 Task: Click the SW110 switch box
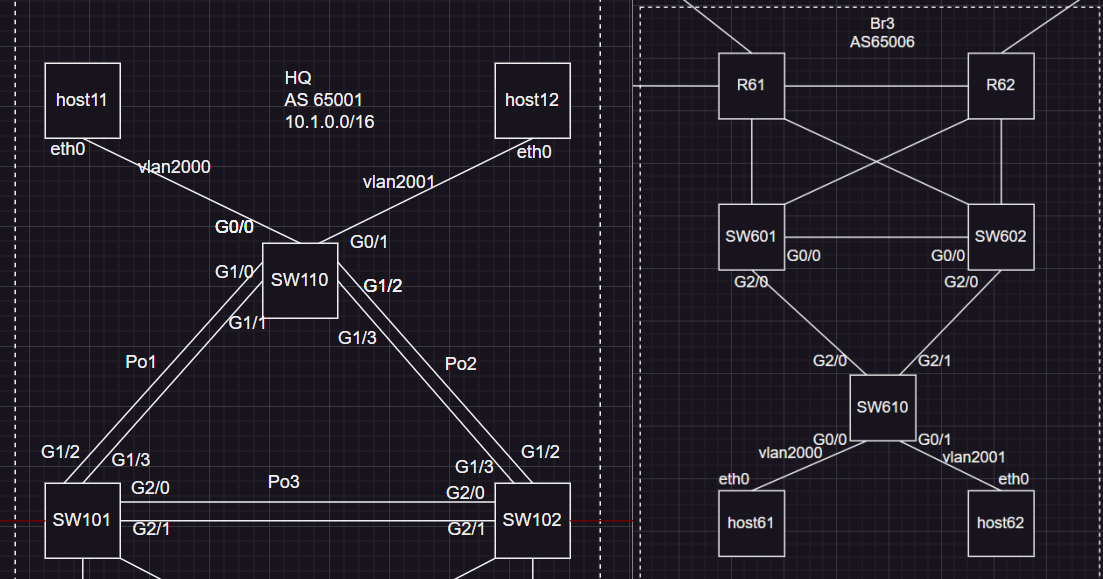(x=299, y=280)
